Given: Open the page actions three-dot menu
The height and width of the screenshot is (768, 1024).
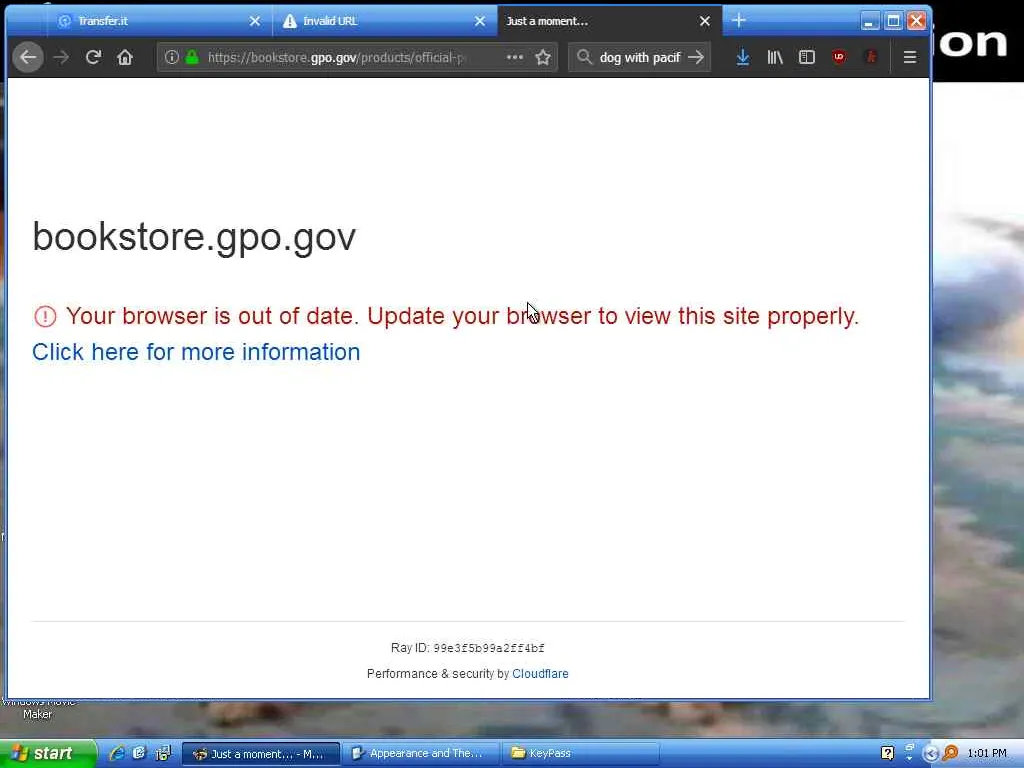Looking at the screenshot, I should tap(515, 57).
